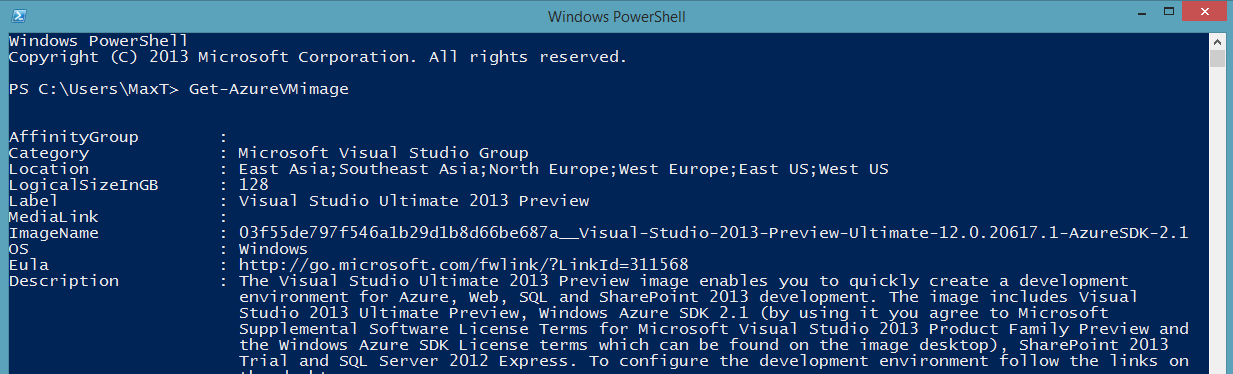Click the PS C:\Users\MaxT> prompt
This screenshot has width=1233, height=374.
point(94,89)
